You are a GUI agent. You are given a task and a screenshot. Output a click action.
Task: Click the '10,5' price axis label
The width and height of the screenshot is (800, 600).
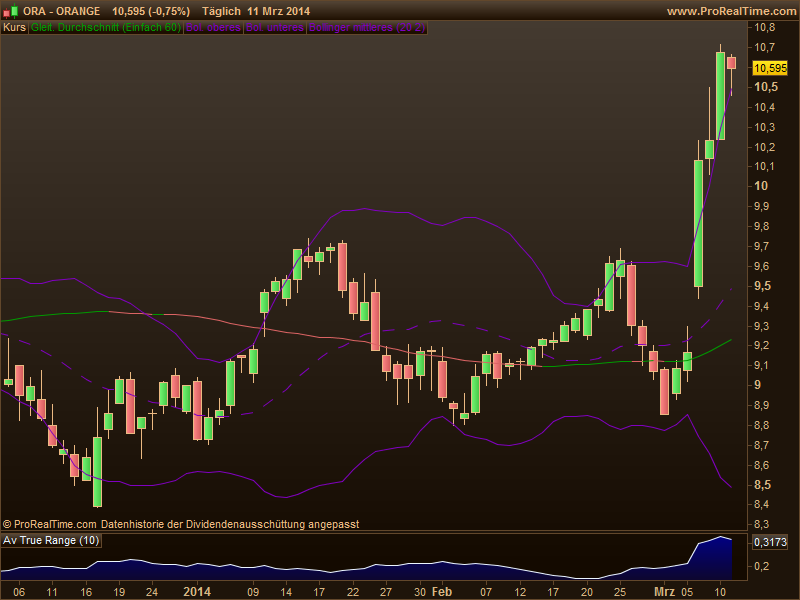click(x=766, y=87)
